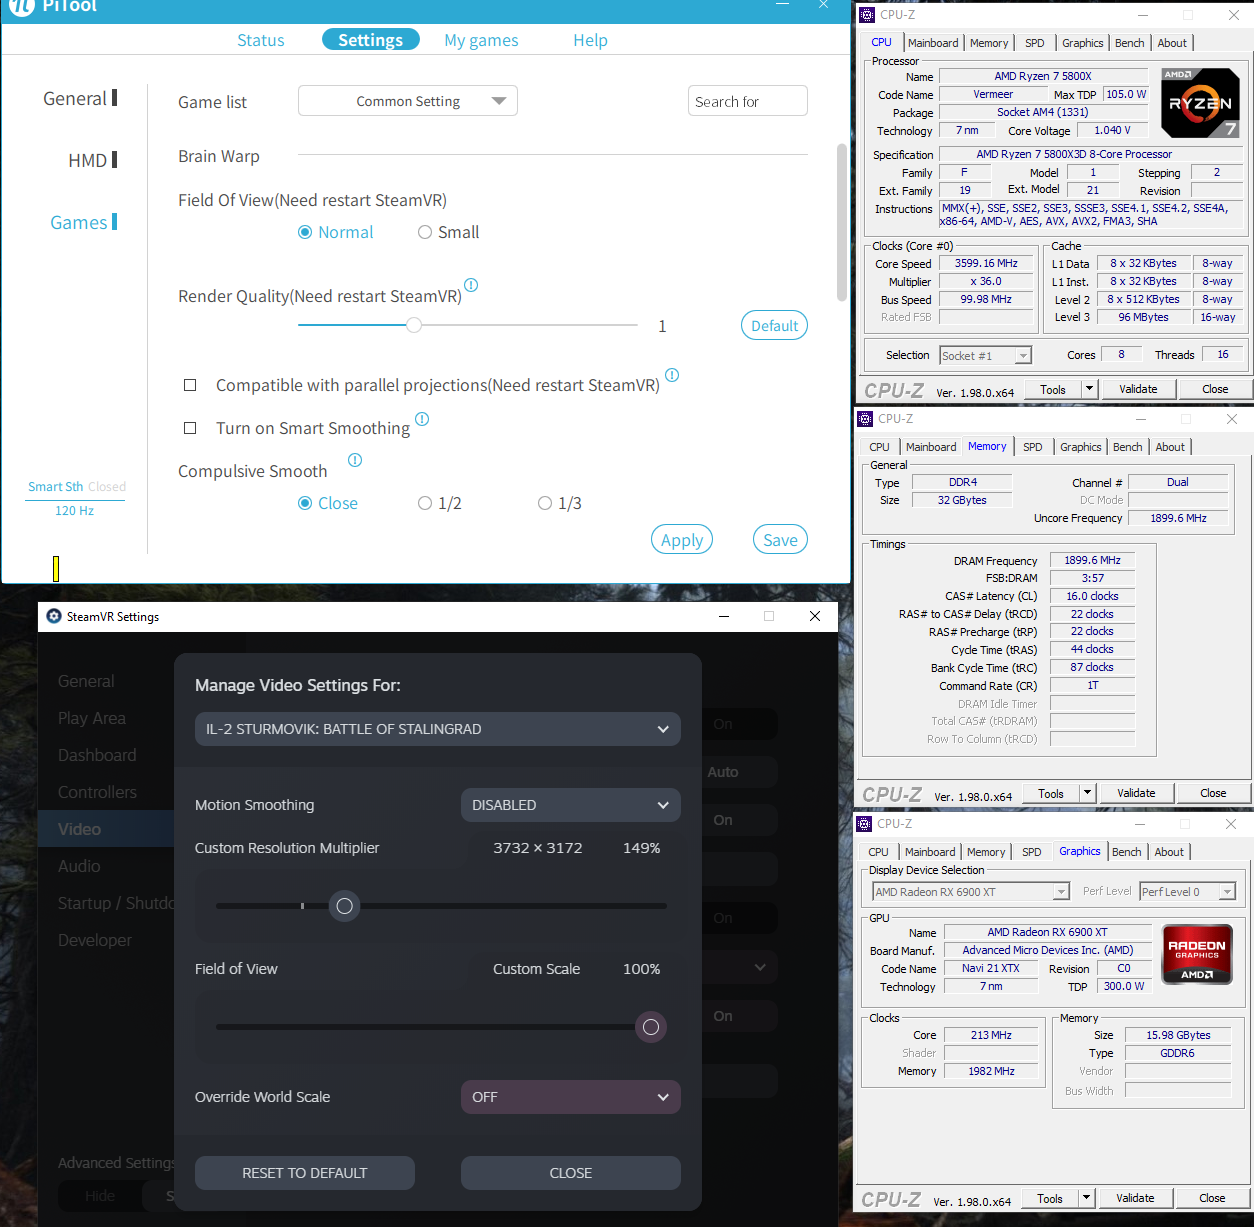Click the Custom Resolution Multiplier slider handle

pyautogui.click(x=344, y=906)
